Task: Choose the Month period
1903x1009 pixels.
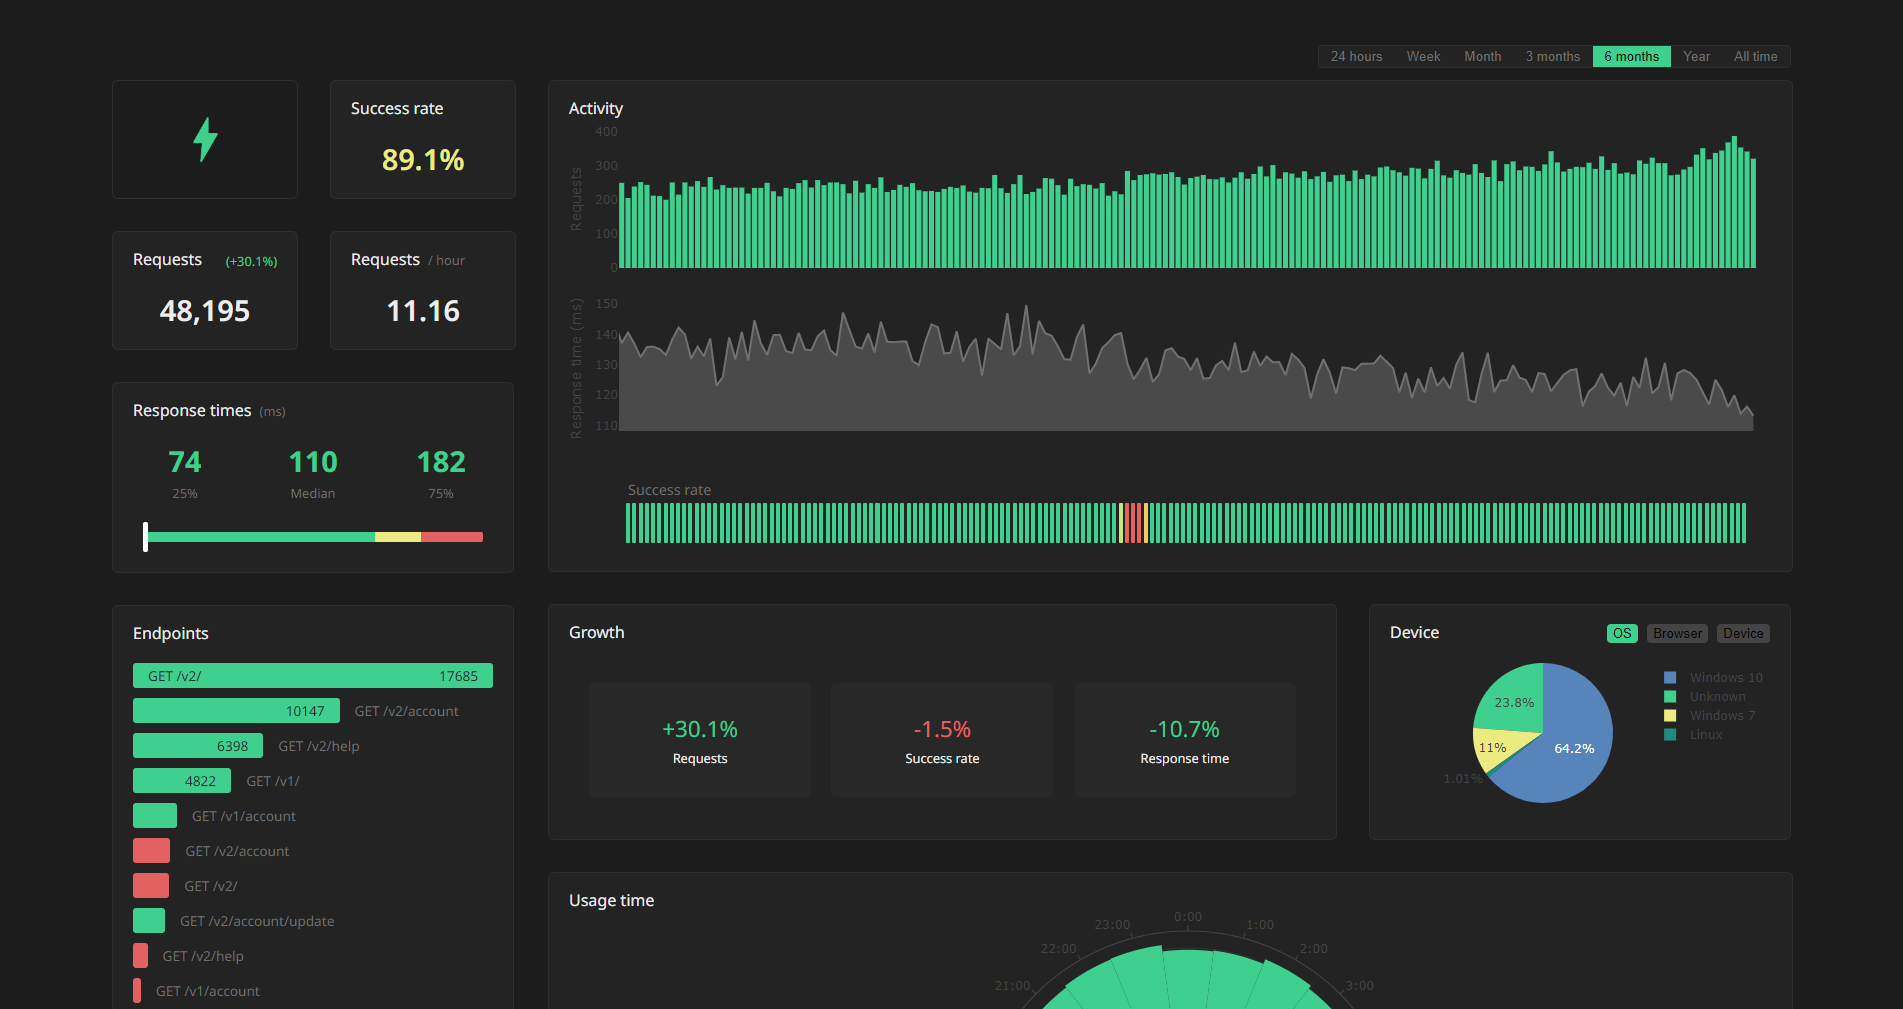Action: click(x=1482, y=56)
